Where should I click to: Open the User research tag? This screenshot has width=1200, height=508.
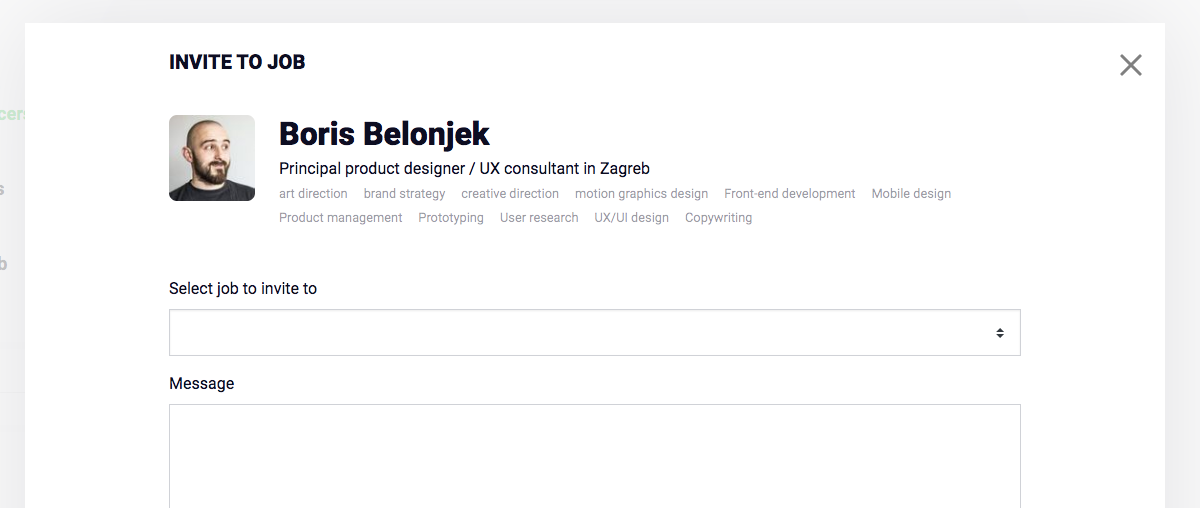[539, 218]
